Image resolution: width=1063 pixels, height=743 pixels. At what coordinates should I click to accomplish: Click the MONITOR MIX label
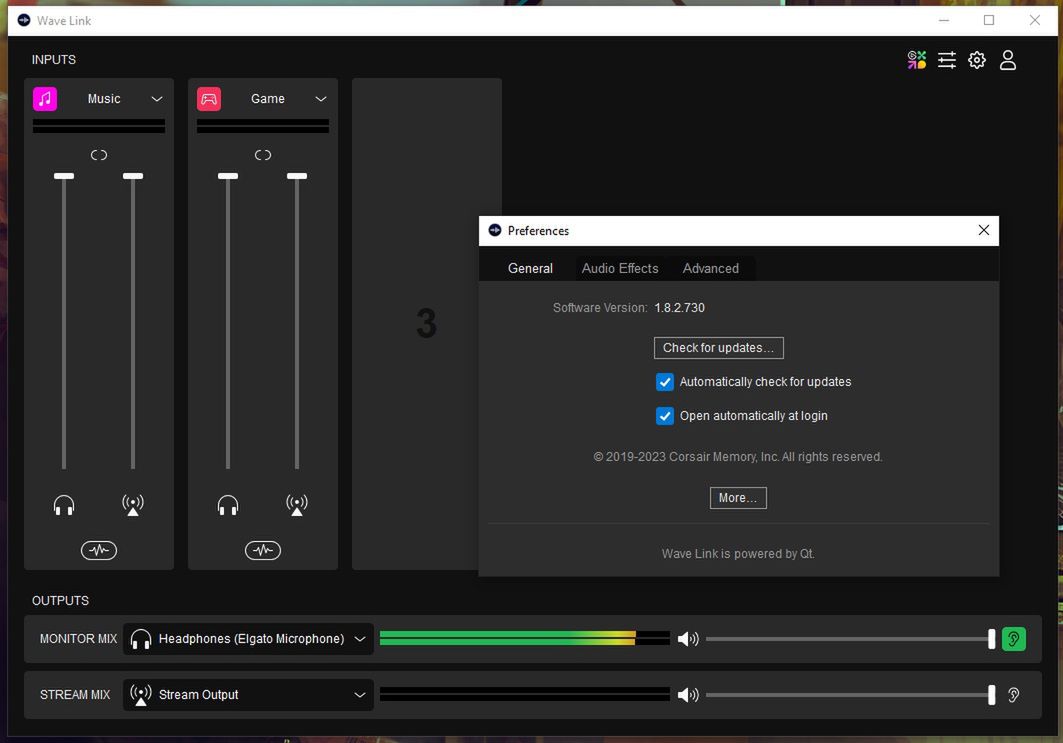(79, 639)
